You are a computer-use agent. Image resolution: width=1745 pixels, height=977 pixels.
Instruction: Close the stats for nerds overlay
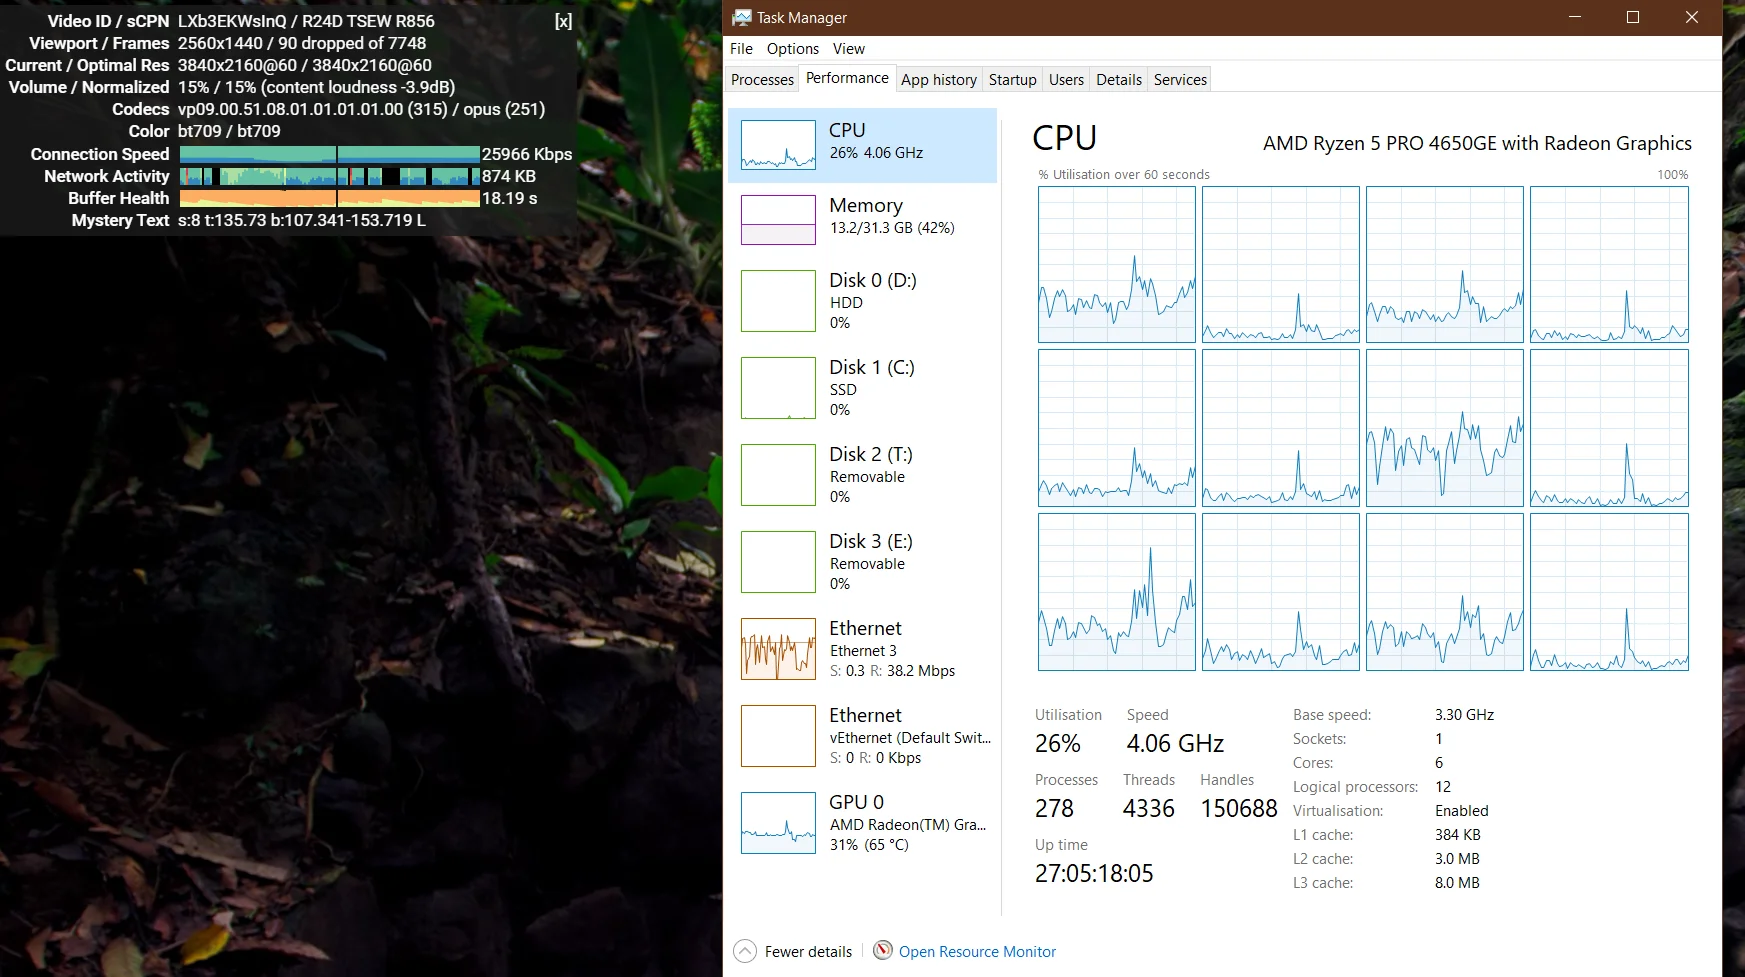tap(563, 21)
